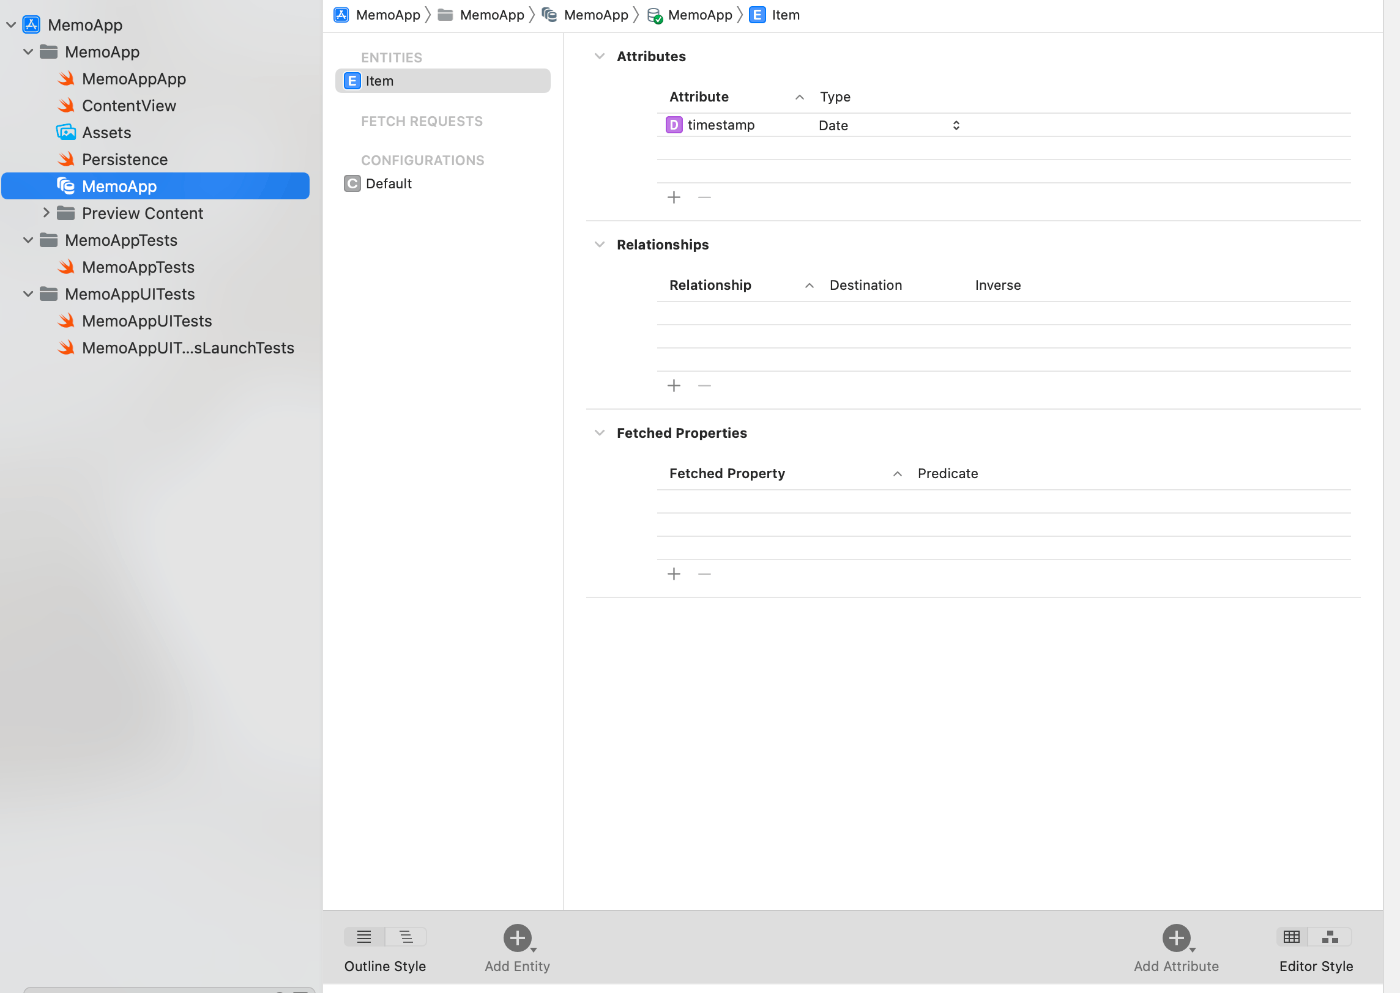This screenshot has width=1400, height=993.
Task: Remove relationship with minus icon
Action: [x=705, y=385]
